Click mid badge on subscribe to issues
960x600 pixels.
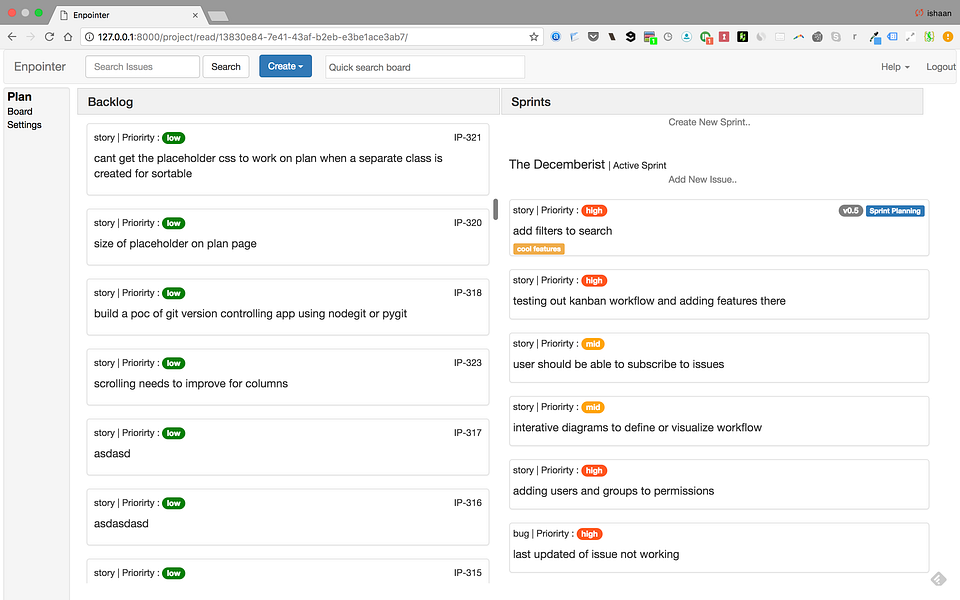(593, 344)
